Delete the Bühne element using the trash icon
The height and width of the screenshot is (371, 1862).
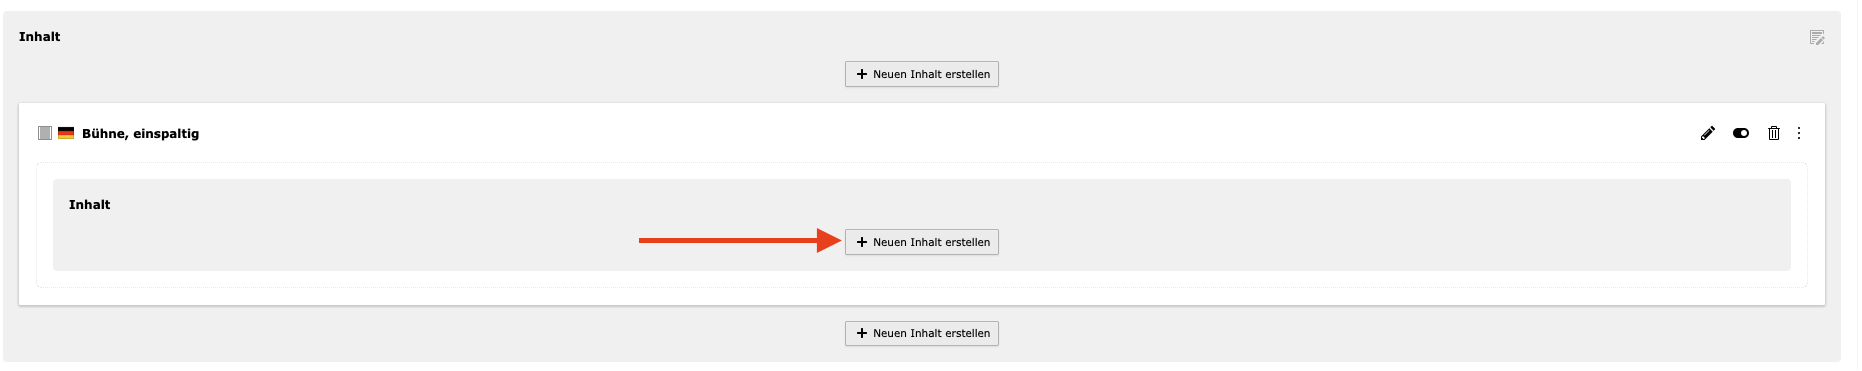(x=1774, y=133)
